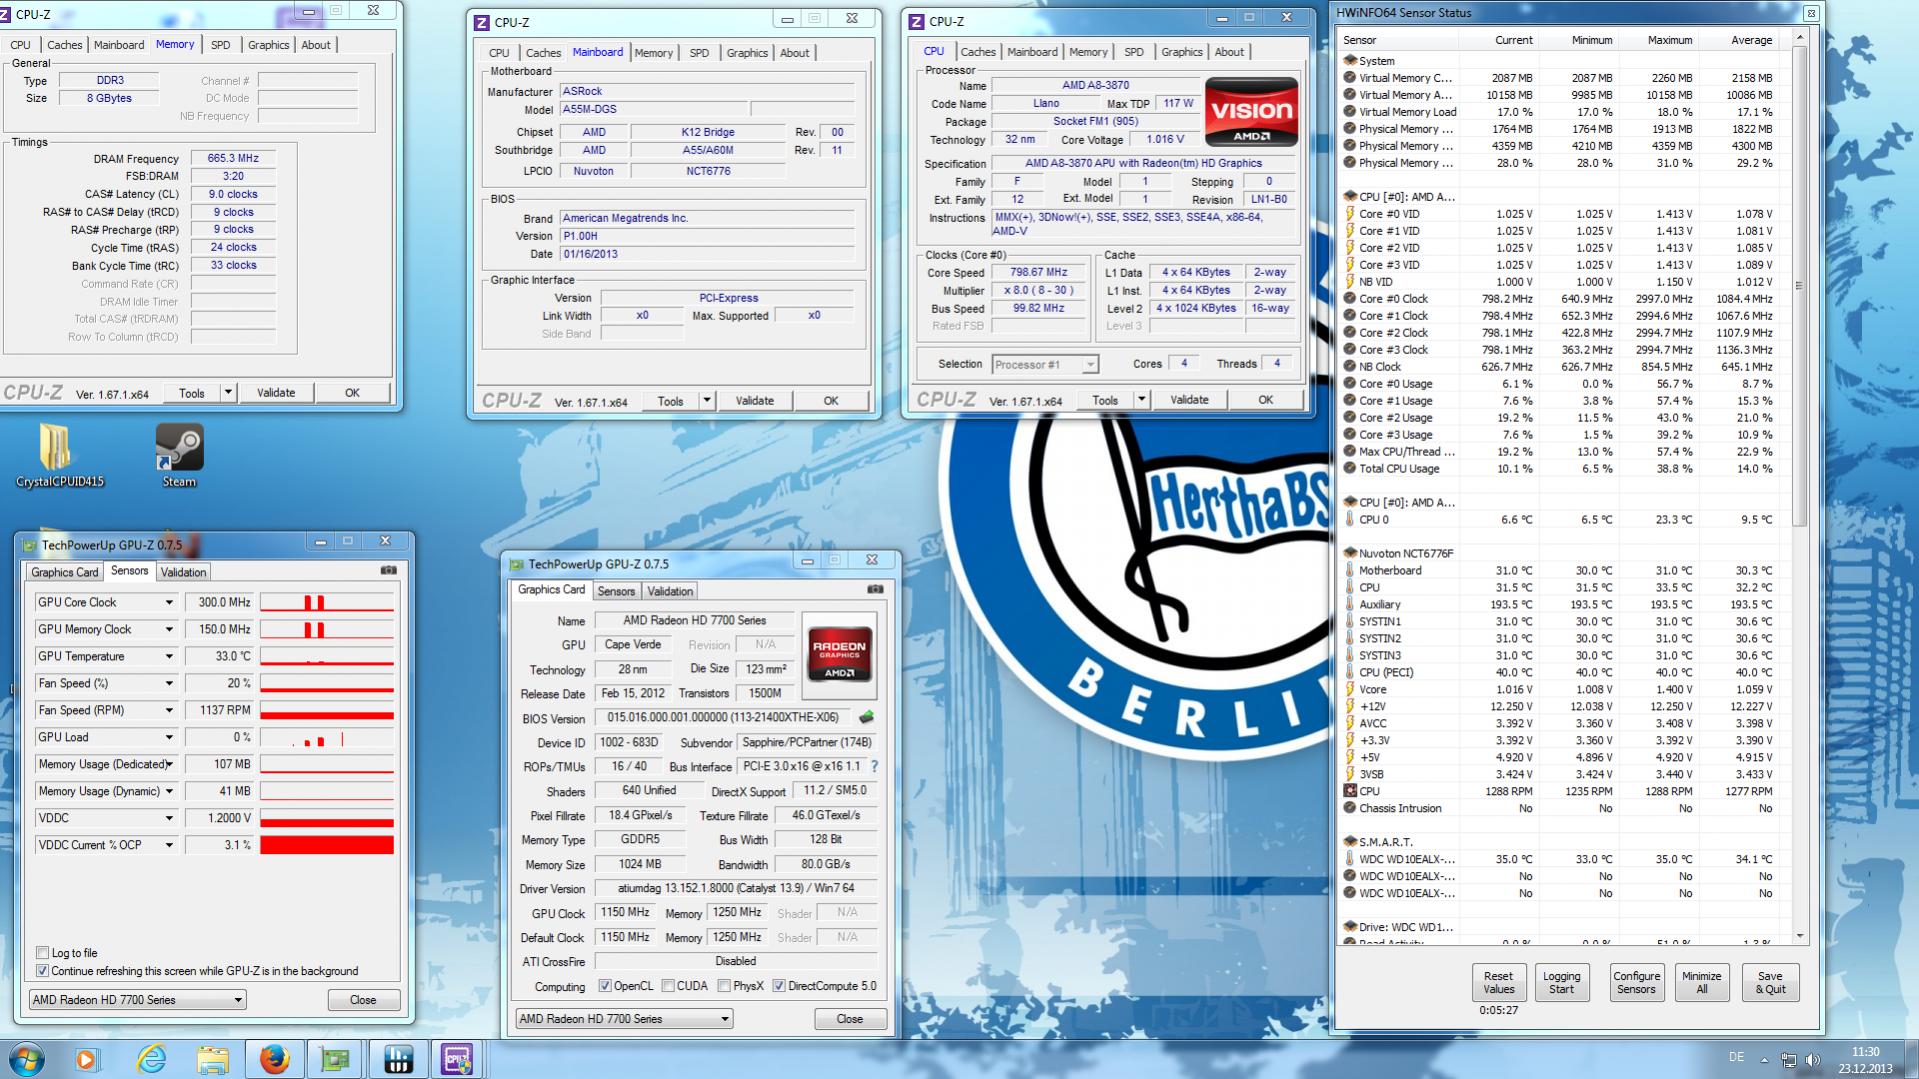Click the VDDC Current % OCP red graph
Image resolution: width=1919 pixels, height=1079 pixels.
327,845
